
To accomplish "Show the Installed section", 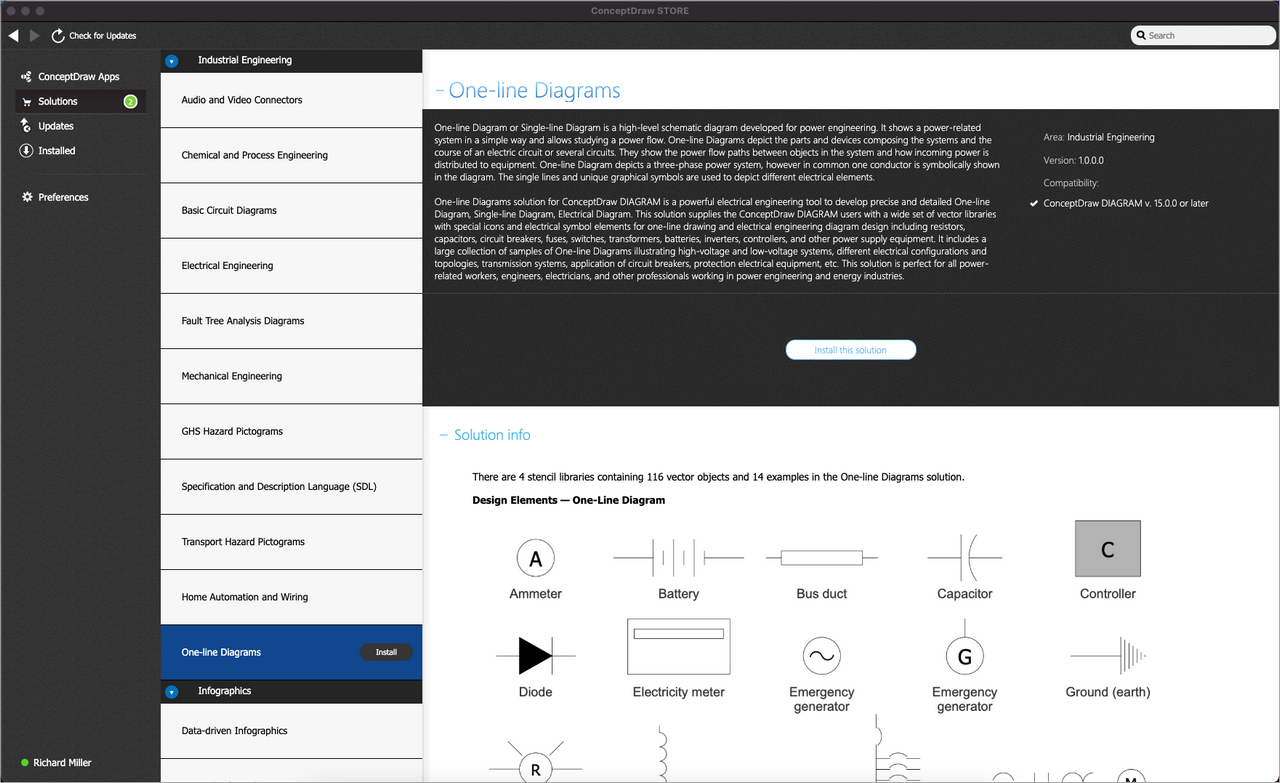I will point(47,151).
